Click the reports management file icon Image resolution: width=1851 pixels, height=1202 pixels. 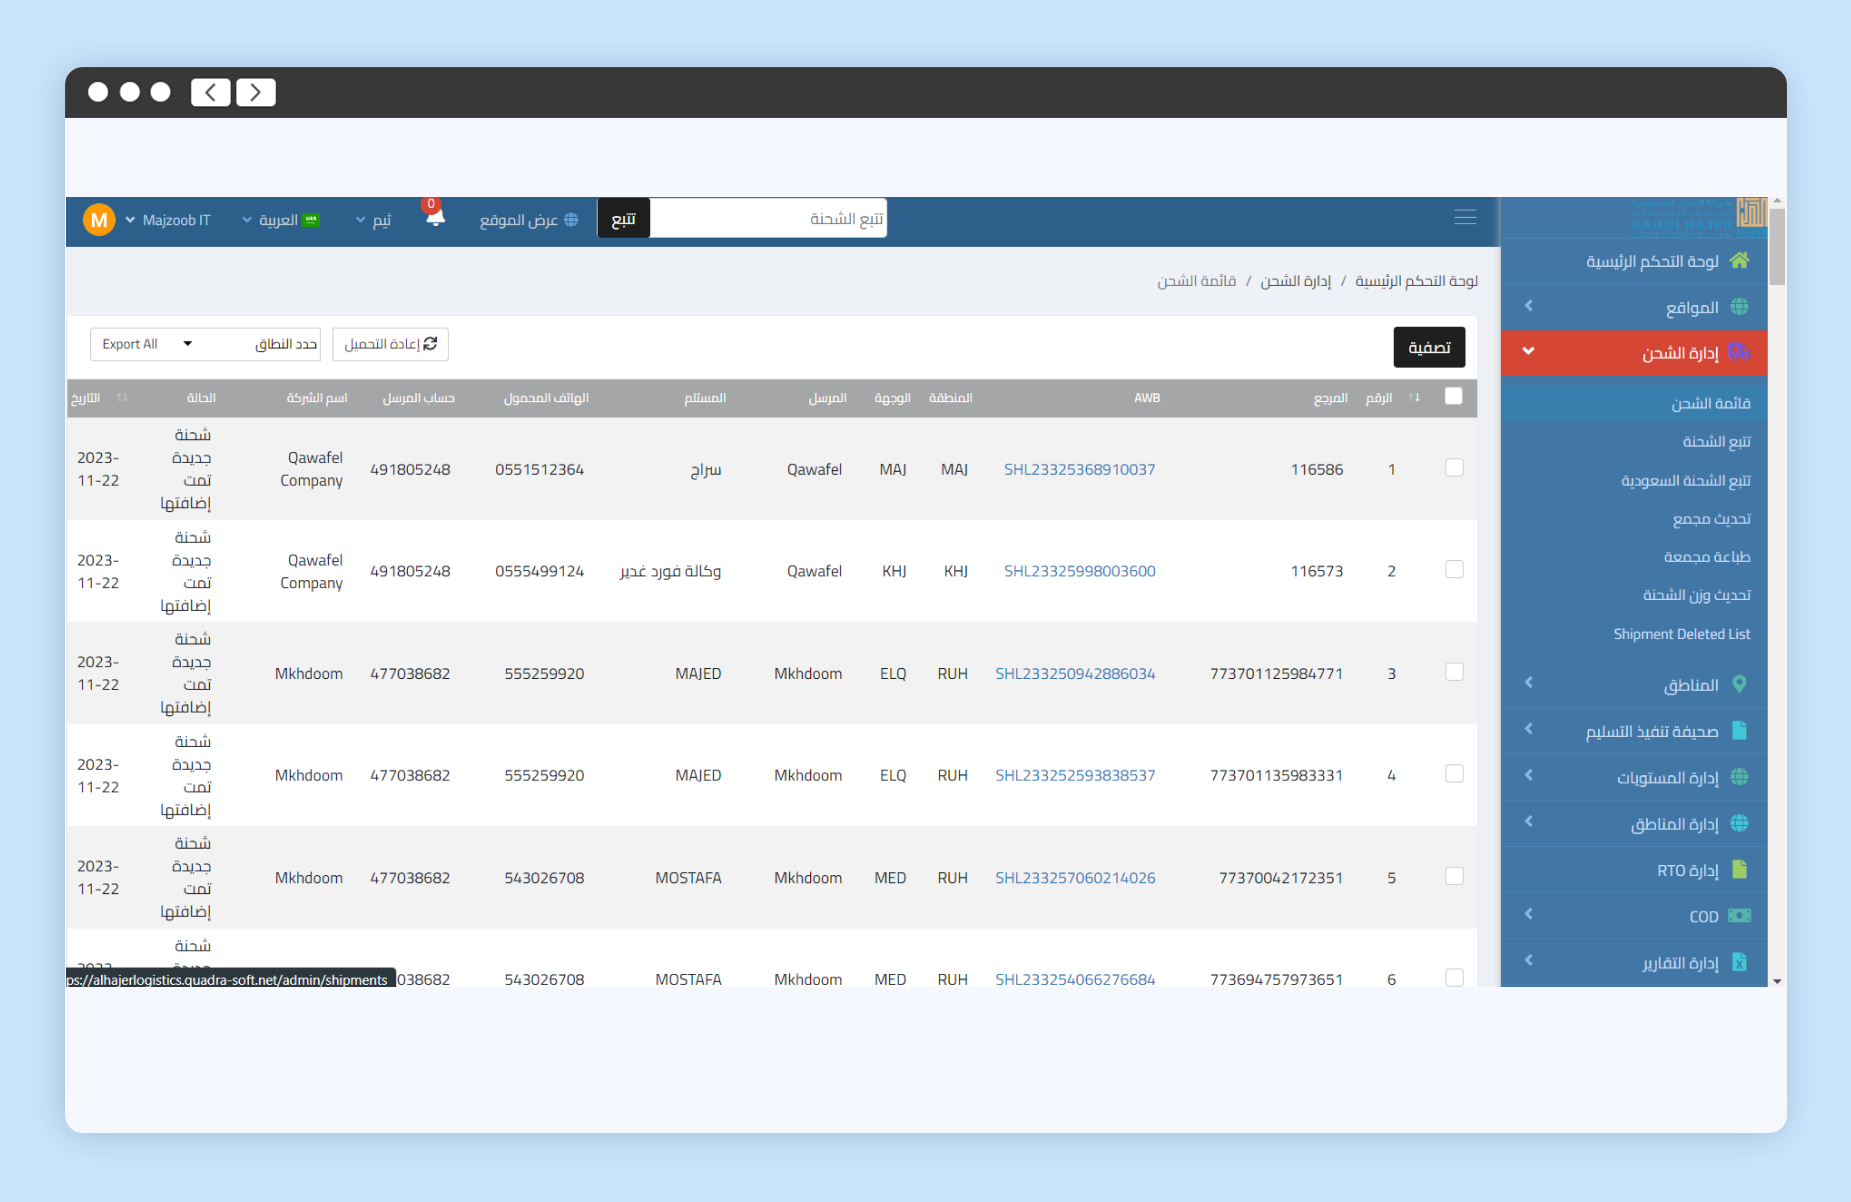1739,962
